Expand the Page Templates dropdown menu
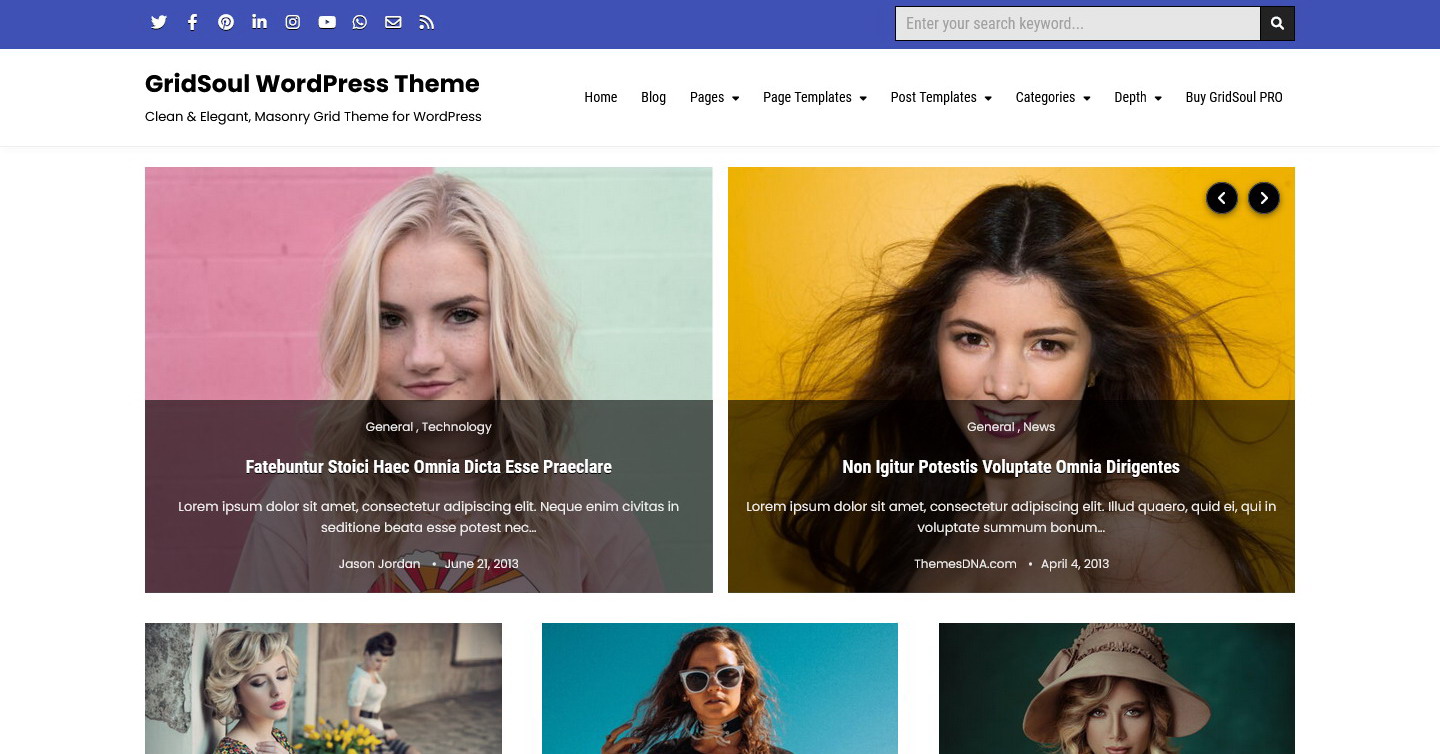The image size is (1440, 754). [815, 97]
